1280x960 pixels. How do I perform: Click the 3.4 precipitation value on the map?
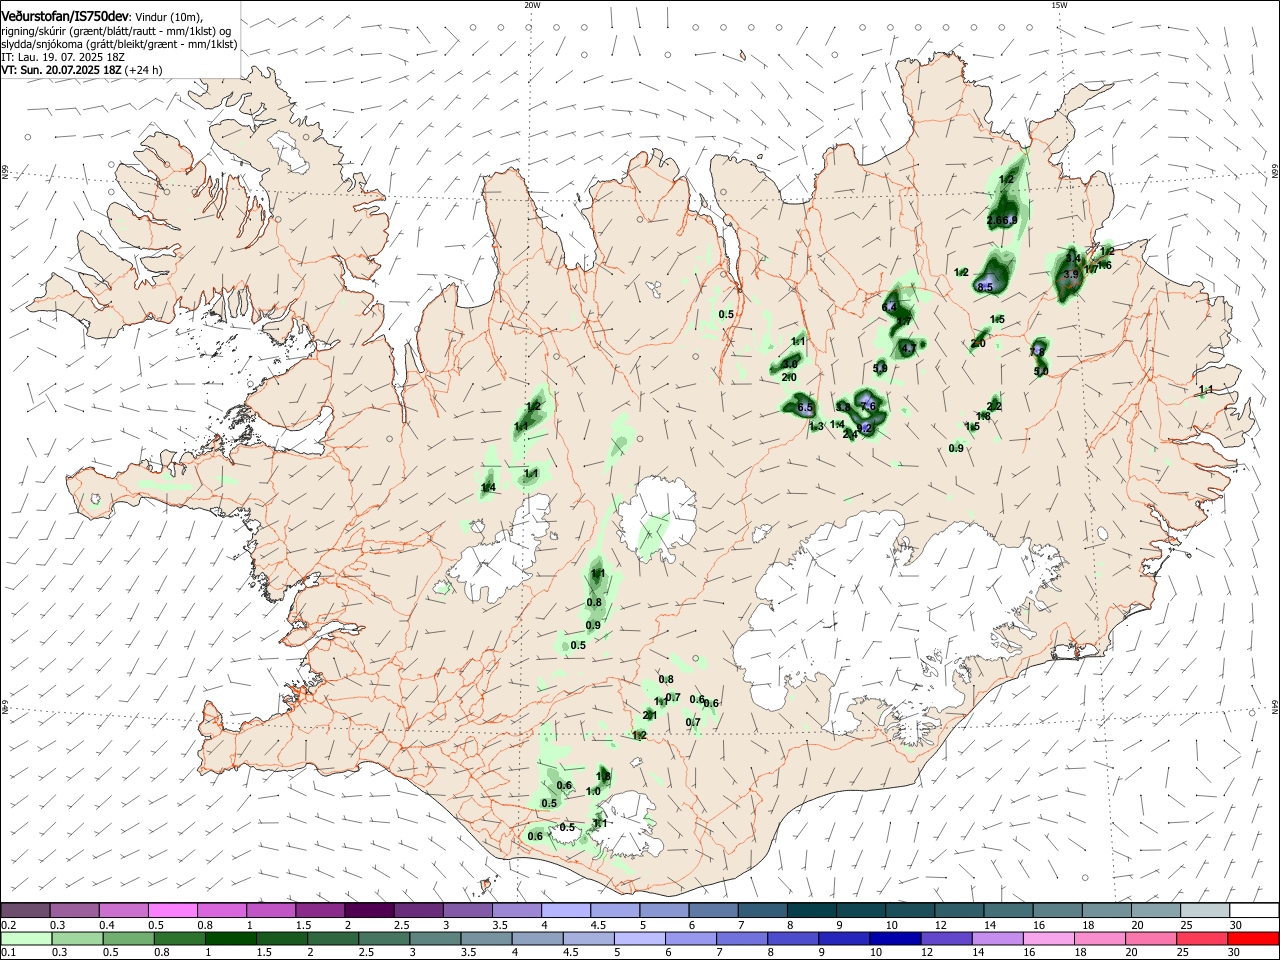1073,258
